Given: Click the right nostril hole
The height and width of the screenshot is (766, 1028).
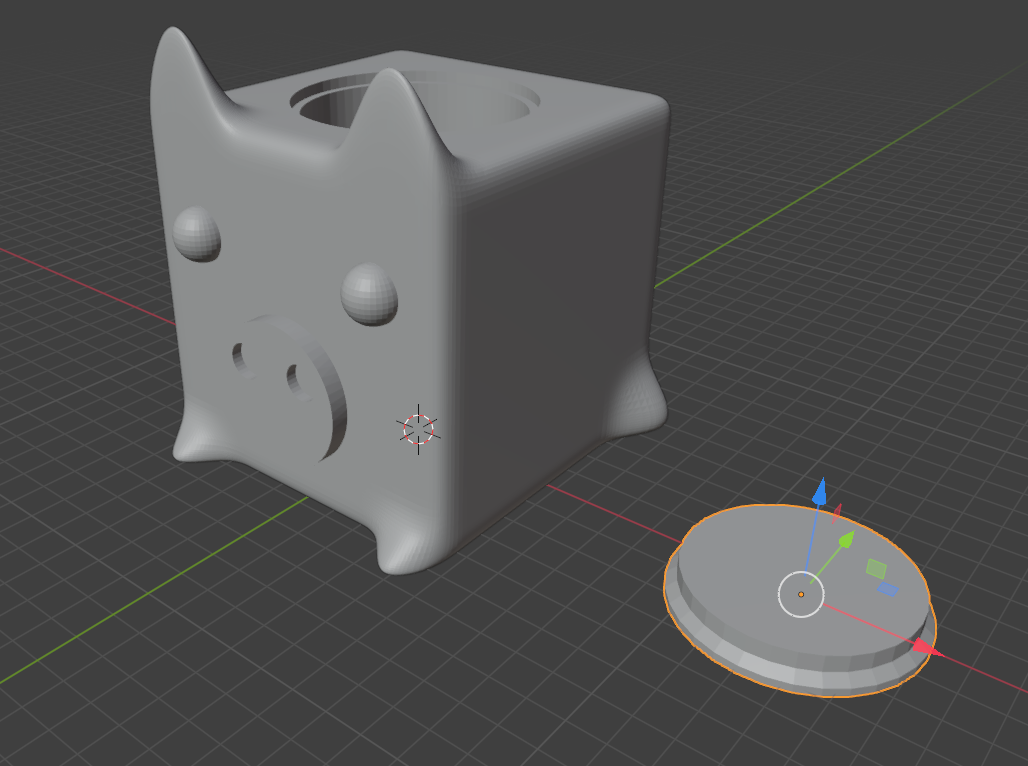Looking at the screenshot, I should (x=298, y=383).
